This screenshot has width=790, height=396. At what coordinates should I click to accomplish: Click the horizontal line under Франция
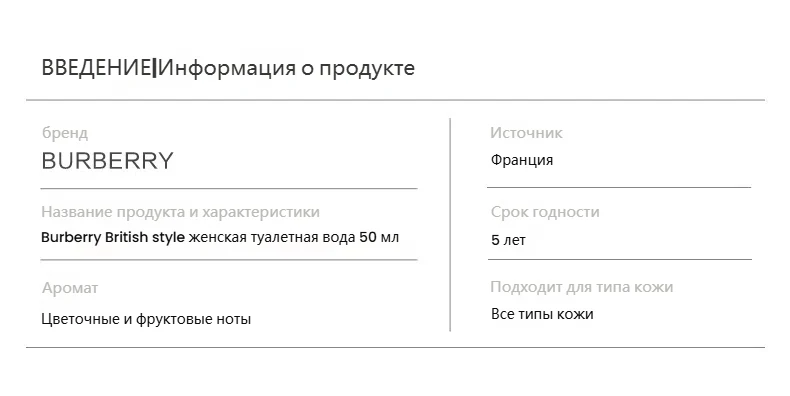coord(619,187)
